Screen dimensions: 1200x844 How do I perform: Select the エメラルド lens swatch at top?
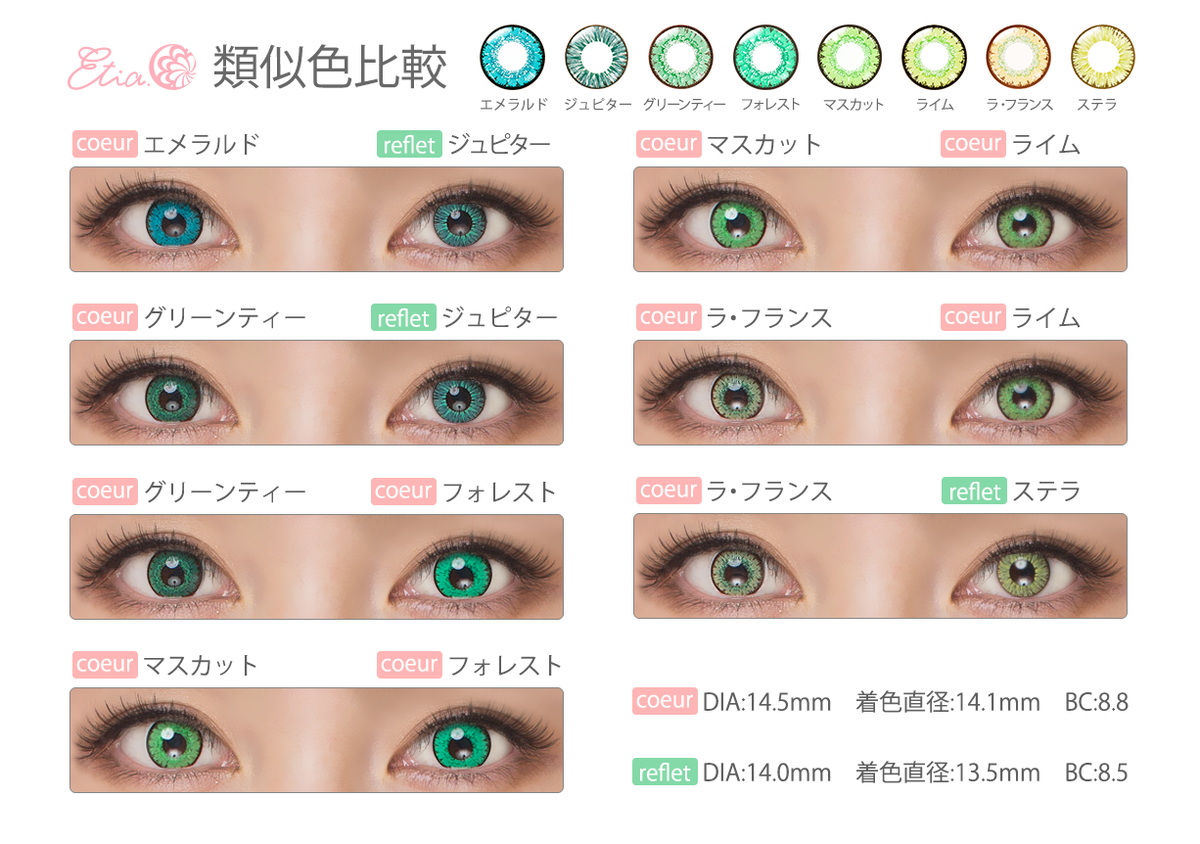513,57
